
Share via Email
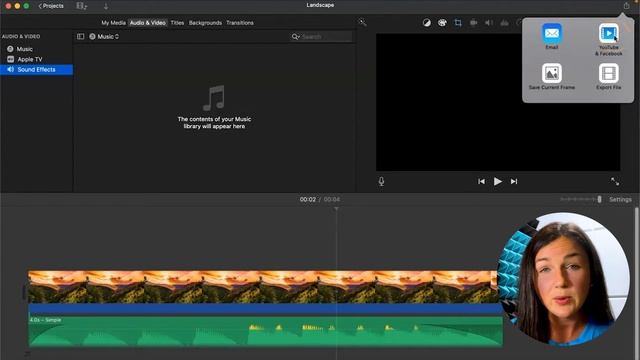pos(552,37)
